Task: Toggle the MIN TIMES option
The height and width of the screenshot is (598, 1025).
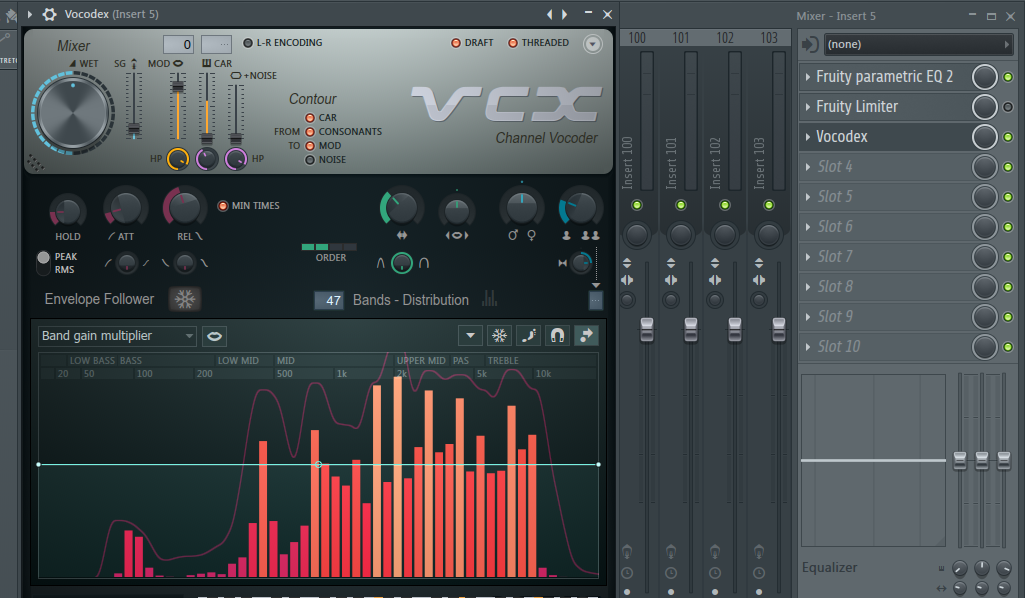Action: [x=223, y=206]
